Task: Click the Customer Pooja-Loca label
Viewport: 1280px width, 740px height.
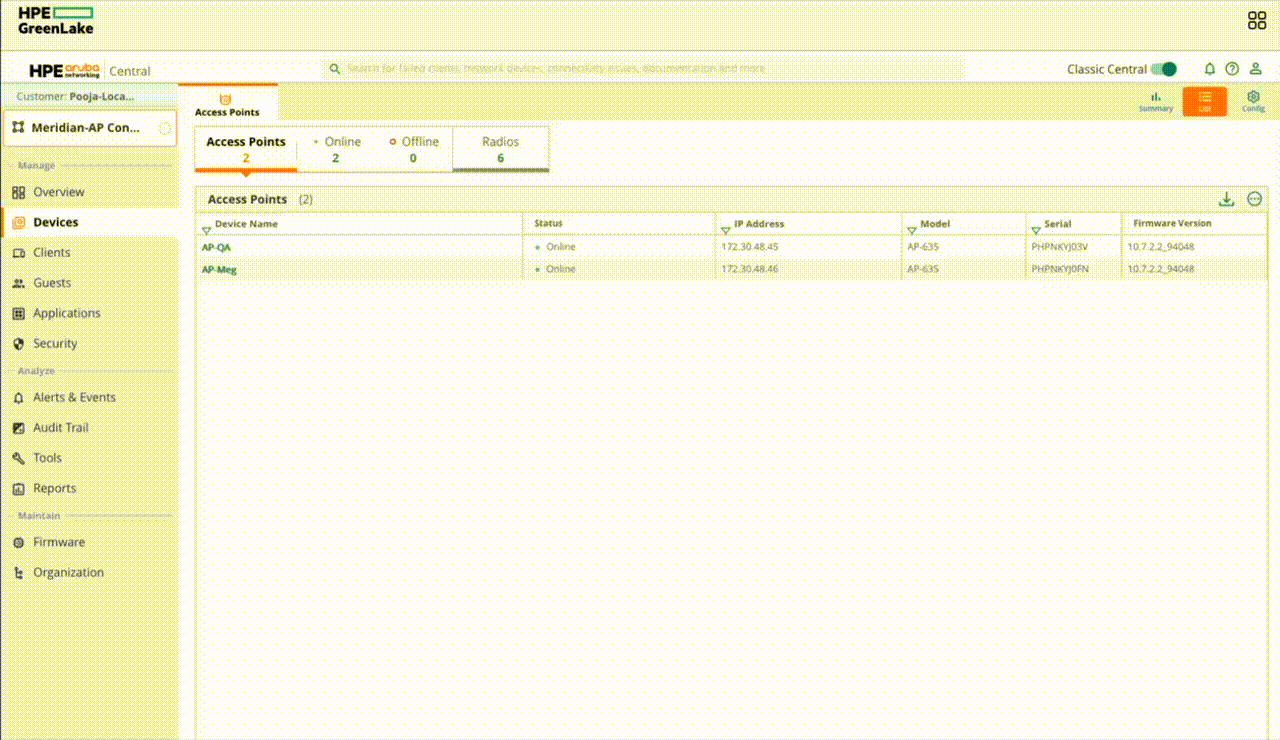Action: click(x=75, y=97)
